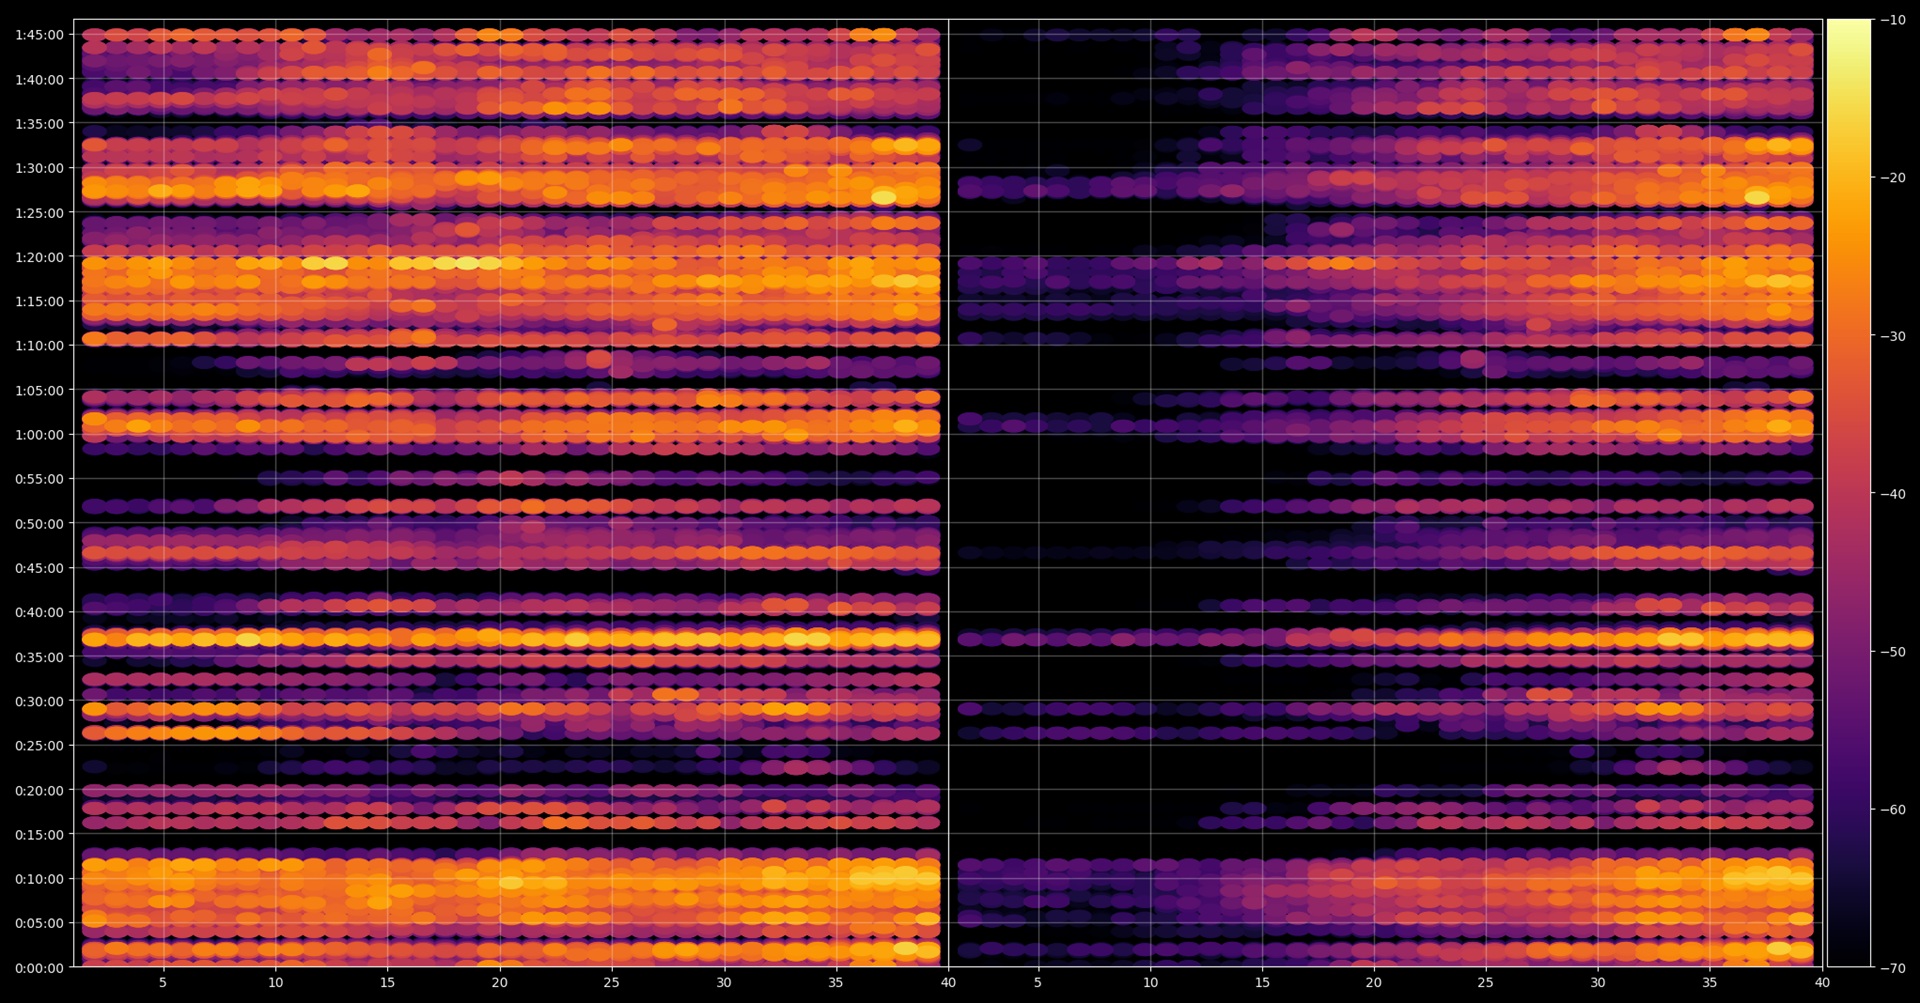Click the −20 colorbar label

click(1892, 178)
